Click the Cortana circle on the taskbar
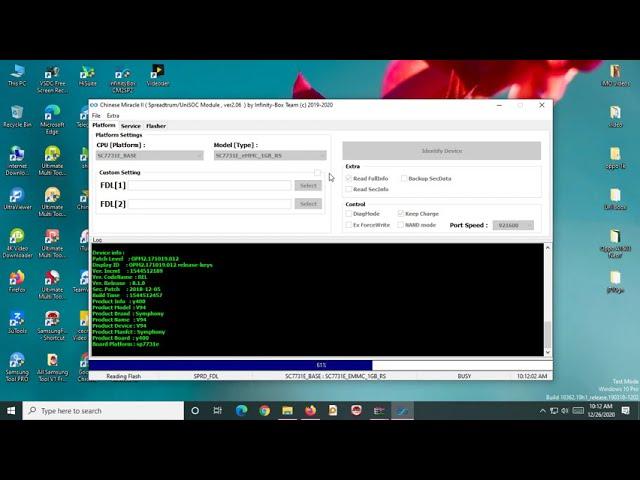The height and width of the screenshot is (480, 640). (195, 411)
